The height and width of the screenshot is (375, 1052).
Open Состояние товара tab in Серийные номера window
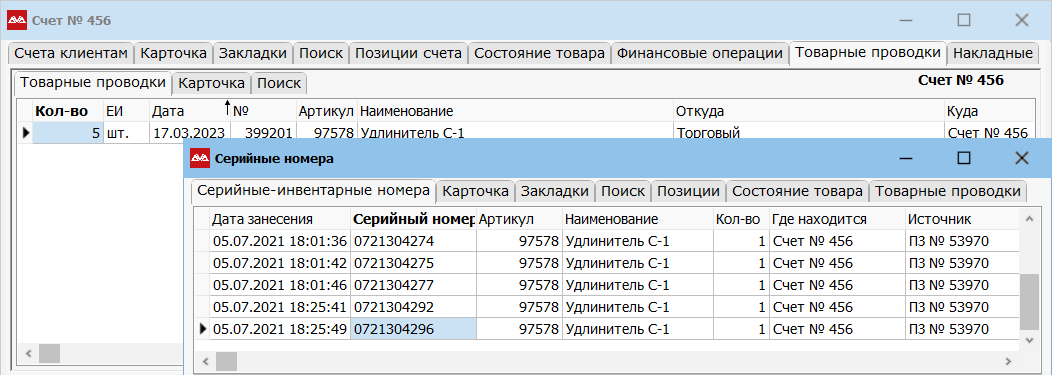[x=797, y=191]
